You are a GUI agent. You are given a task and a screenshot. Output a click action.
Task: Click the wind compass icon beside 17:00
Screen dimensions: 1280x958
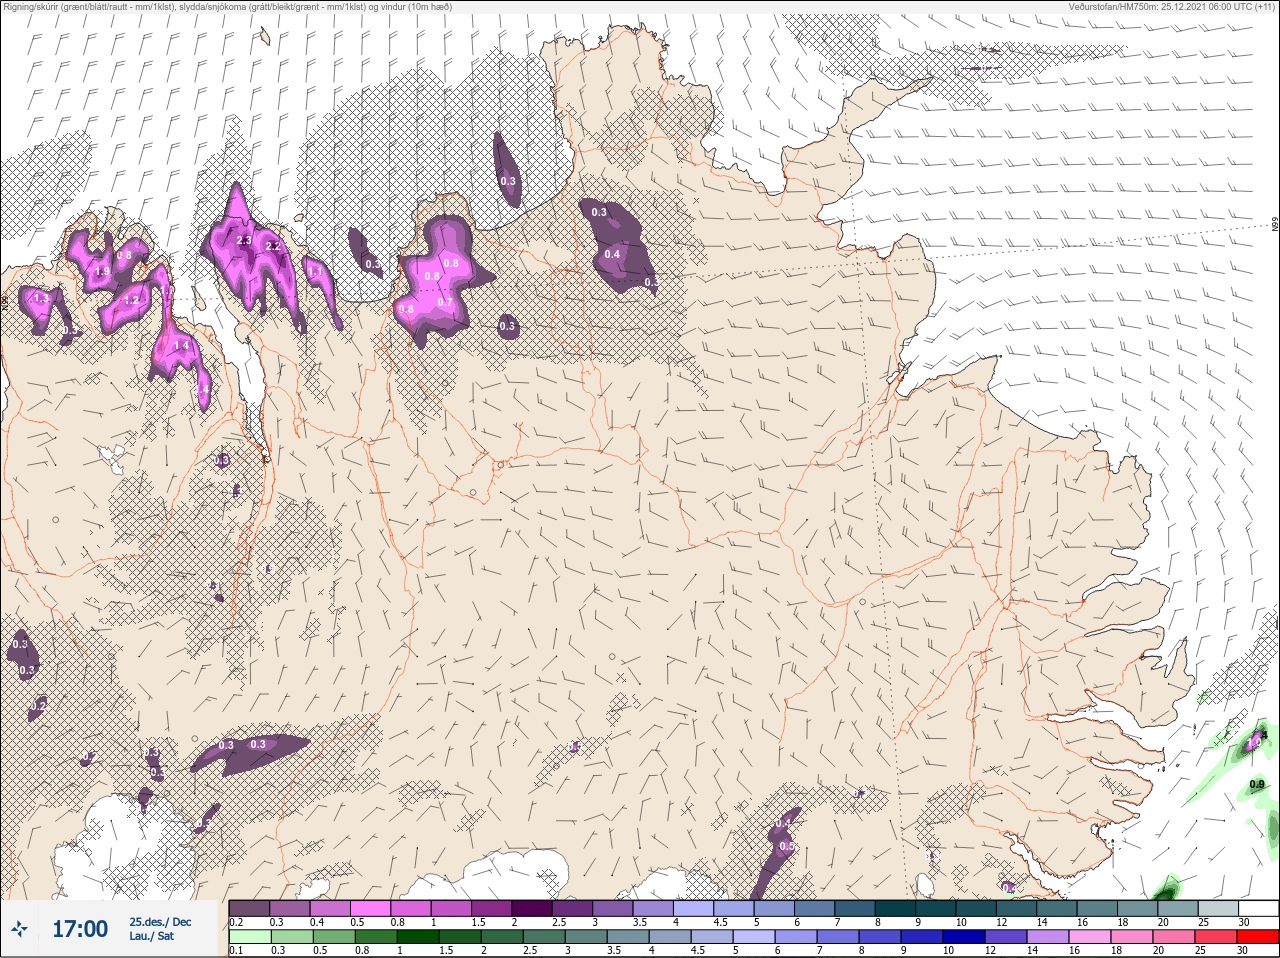point(20,930)
